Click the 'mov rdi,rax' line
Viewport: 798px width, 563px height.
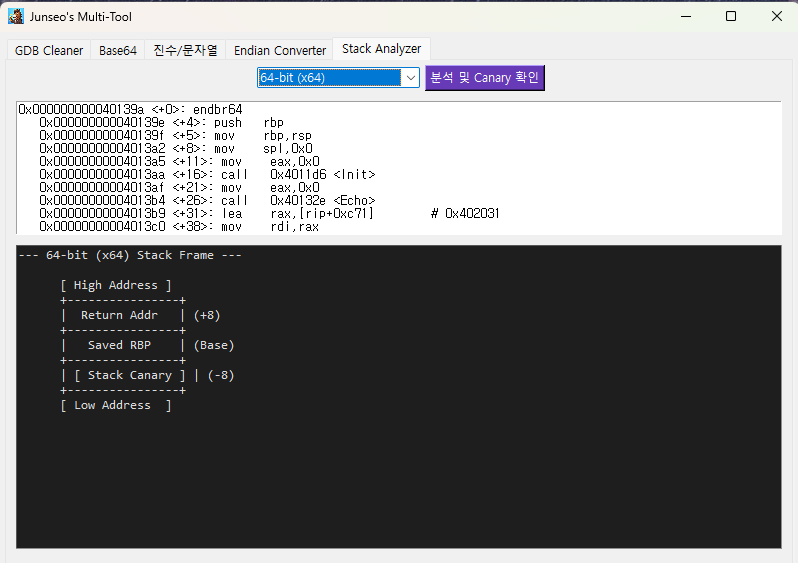pyautogui.click(x=179, y=227)
